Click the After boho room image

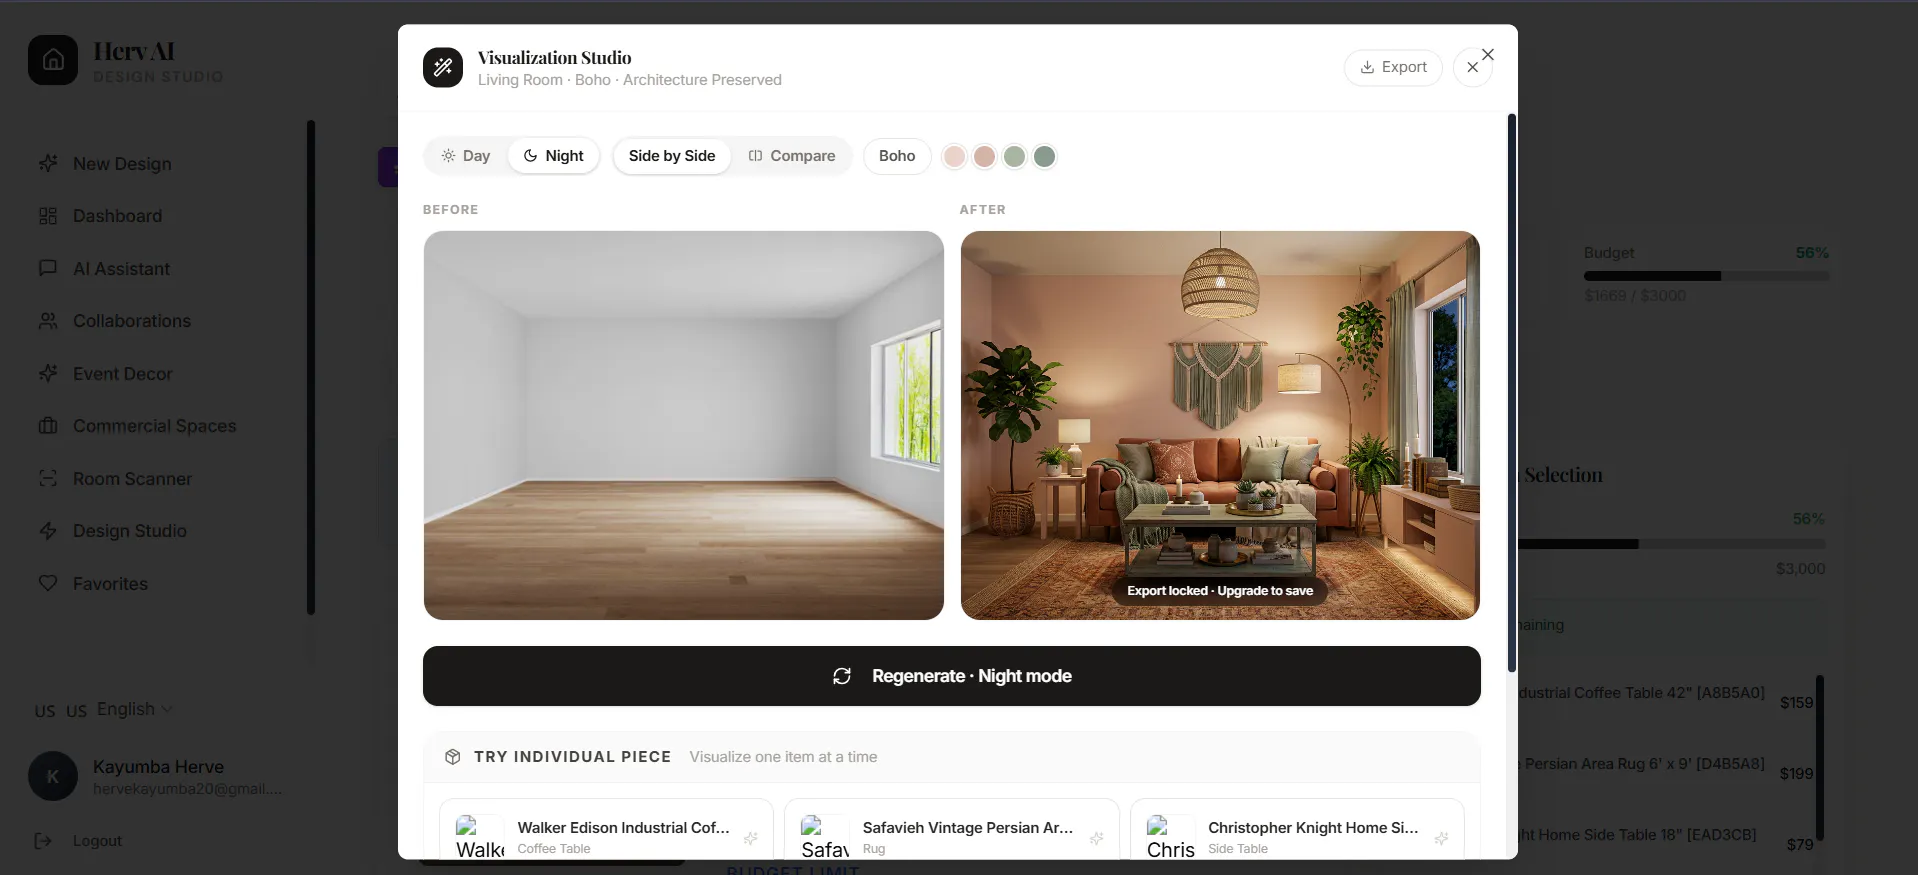tap(1220, 425)
